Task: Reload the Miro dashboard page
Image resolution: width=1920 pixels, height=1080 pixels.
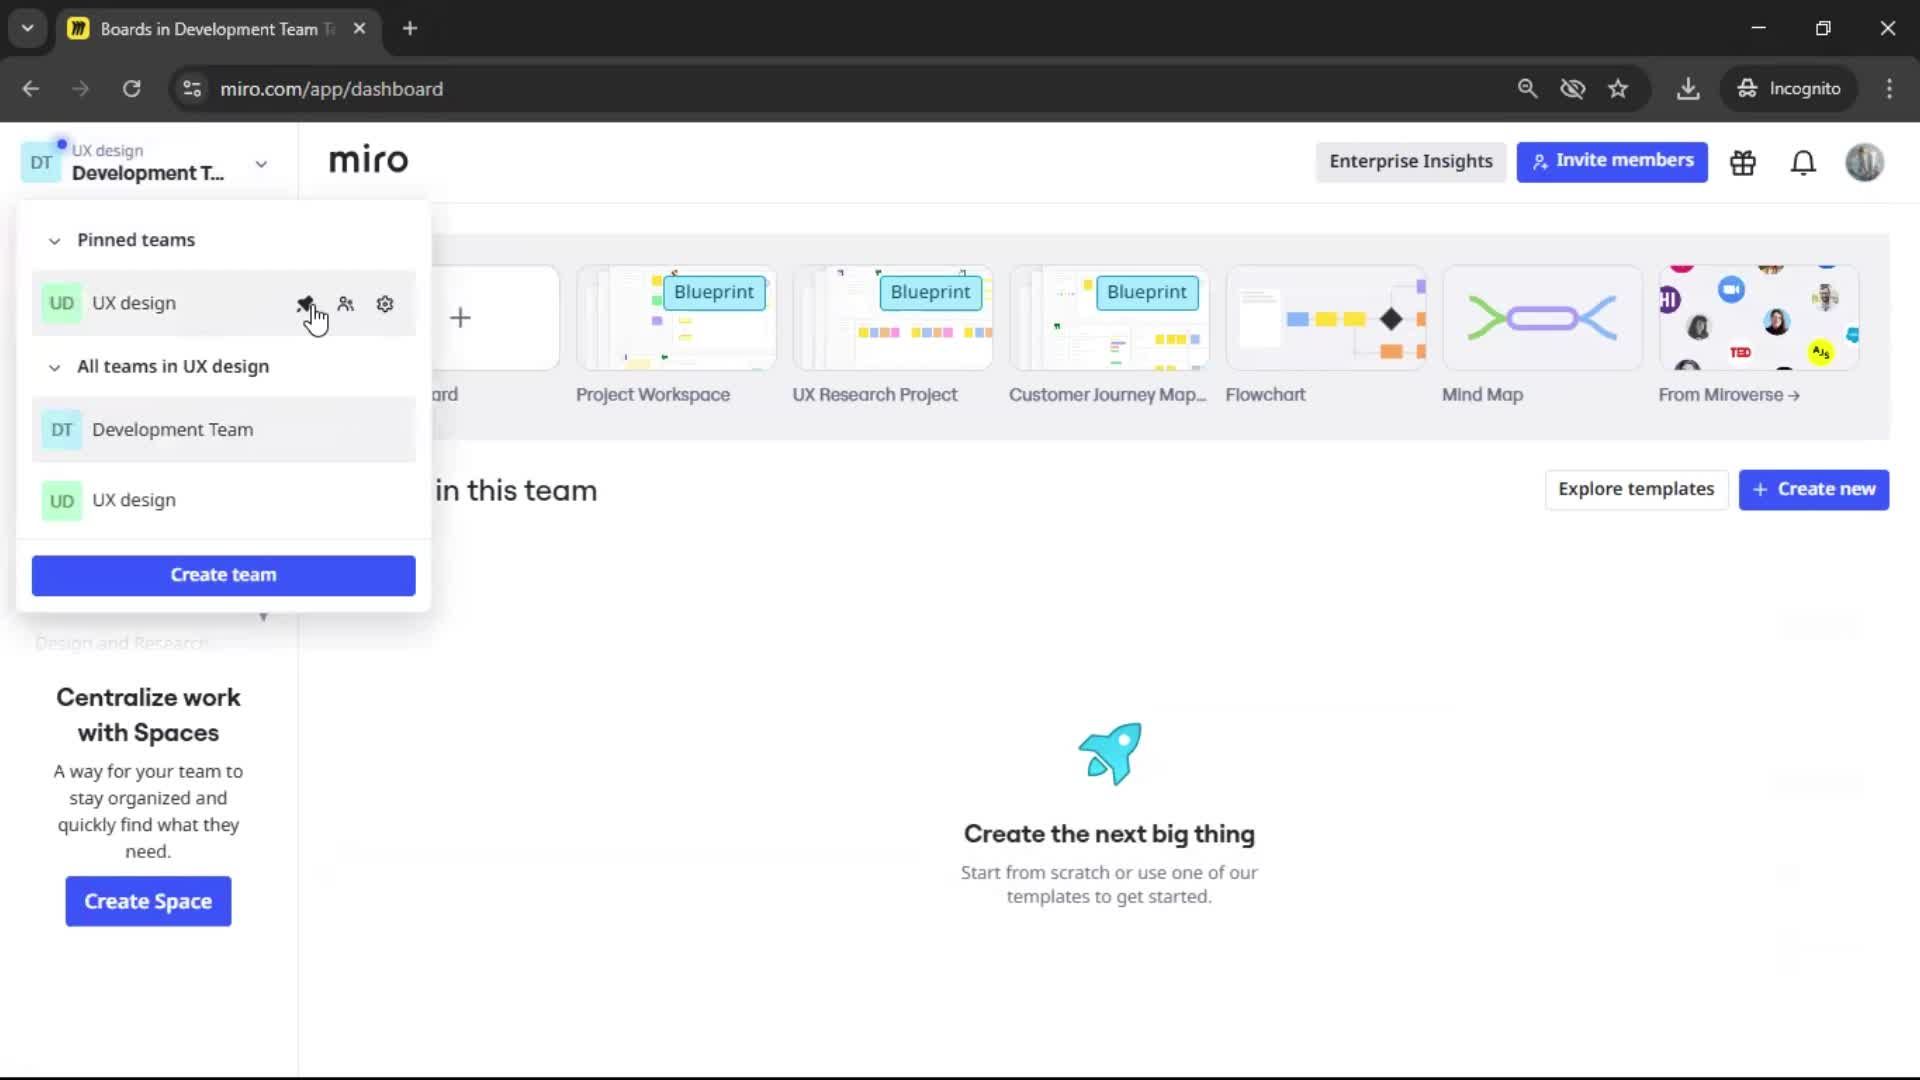Action: (131, 89)
